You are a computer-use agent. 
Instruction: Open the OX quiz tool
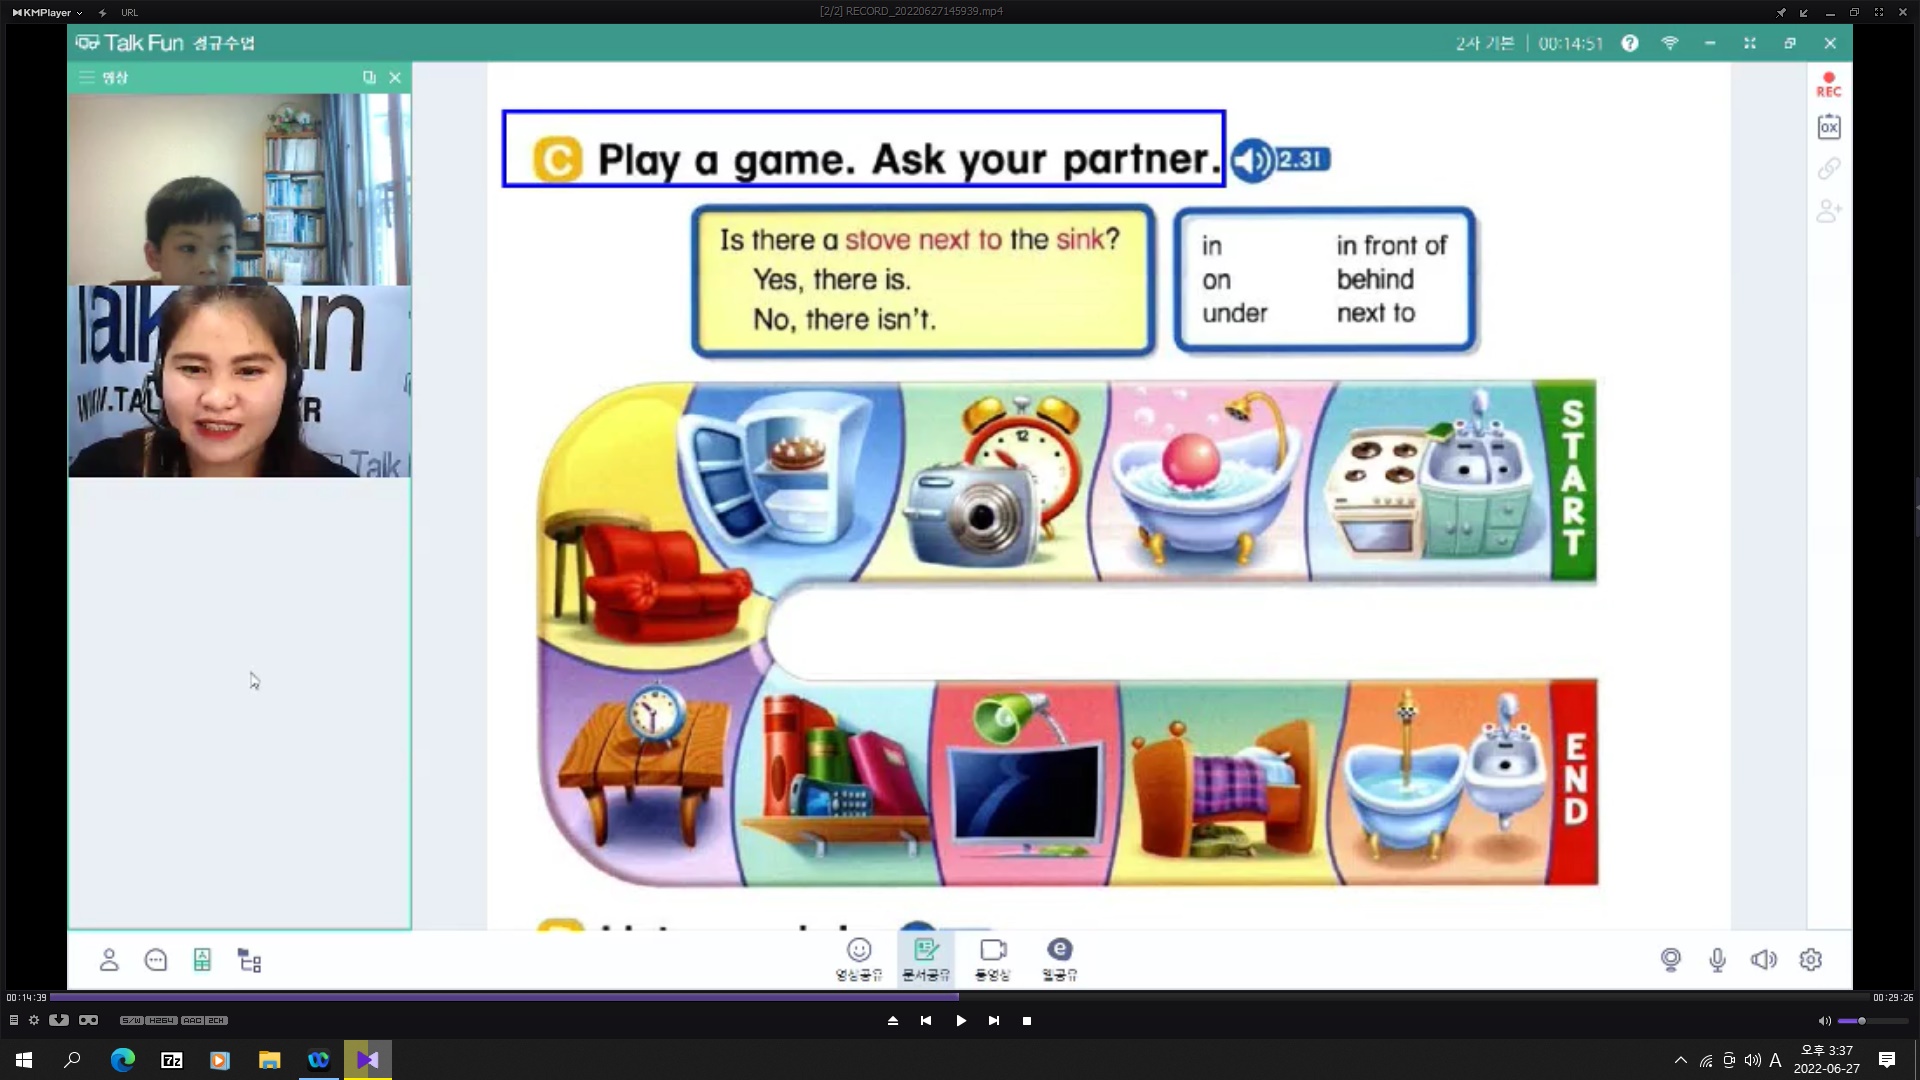pos(1828,127)
